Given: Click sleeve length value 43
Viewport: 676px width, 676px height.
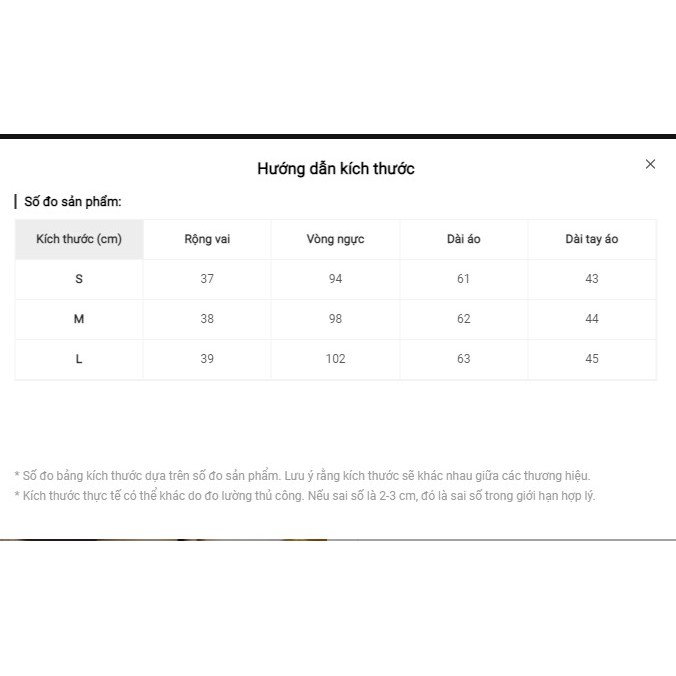Looking at the screenshot, I should (592, 279).
